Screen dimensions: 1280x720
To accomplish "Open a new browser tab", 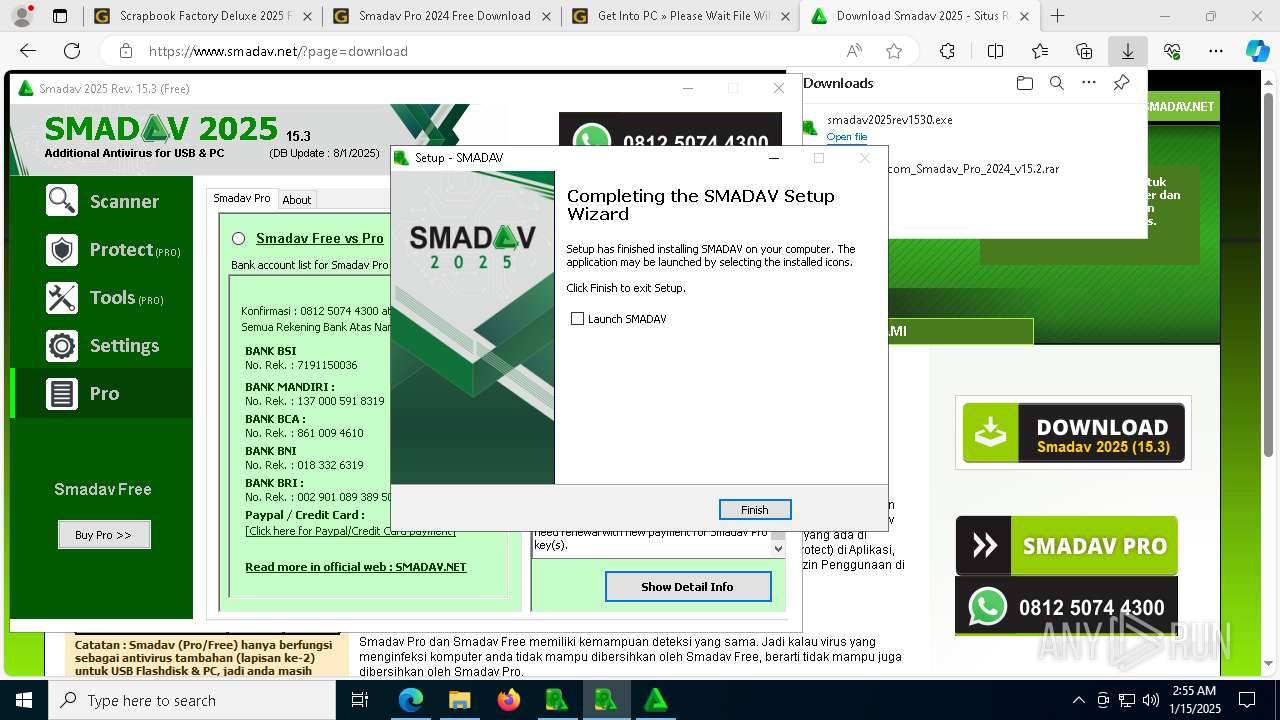I will (1057, 16).
